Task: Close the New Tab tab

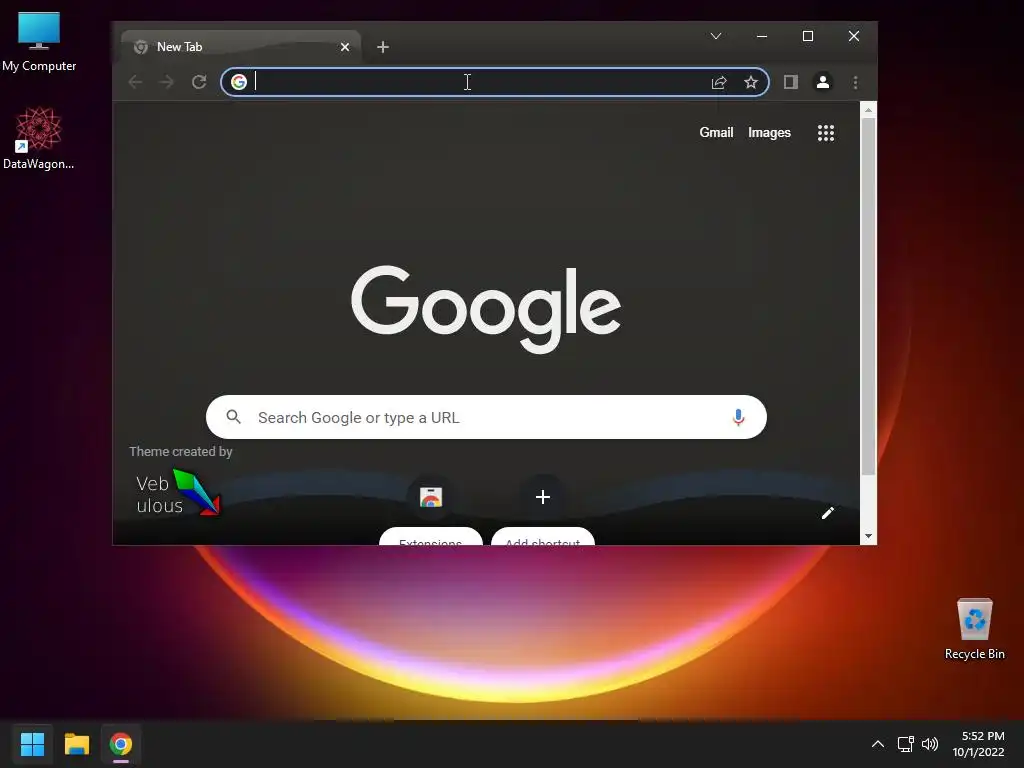Action: (x=345, y=47)
